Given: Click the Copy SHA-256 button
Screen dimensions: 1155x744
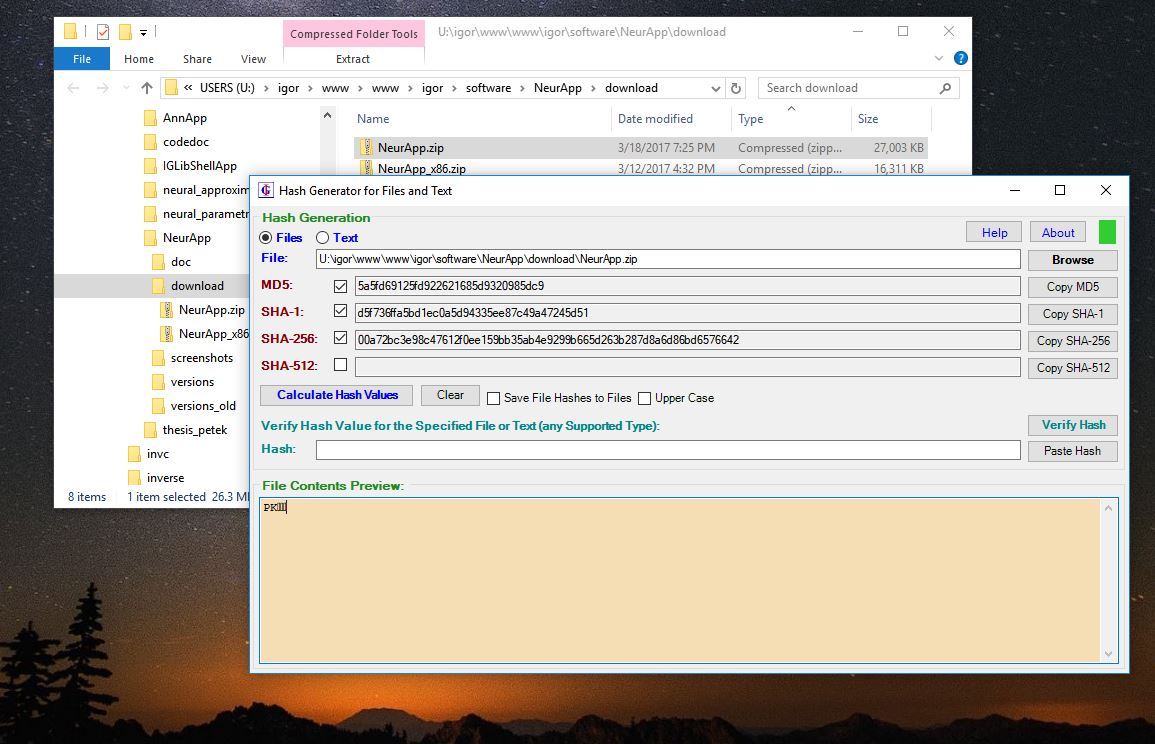Looking at the screenshot, I should coord(1073,341).
